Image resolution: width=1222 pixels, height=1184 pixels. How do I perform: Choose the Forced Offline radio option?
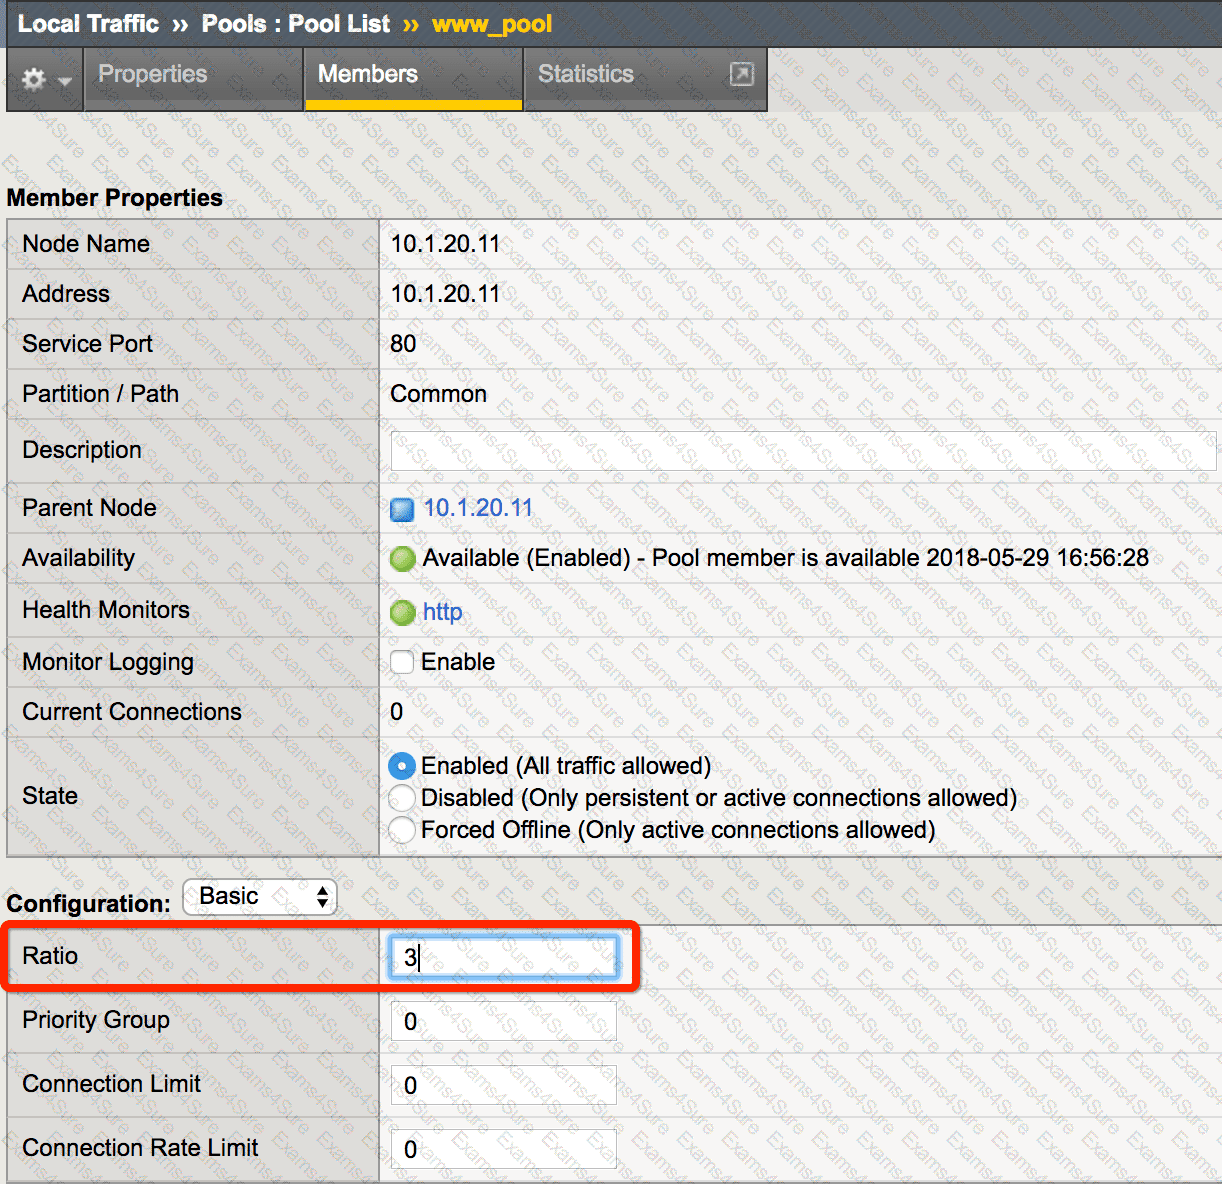402,830
